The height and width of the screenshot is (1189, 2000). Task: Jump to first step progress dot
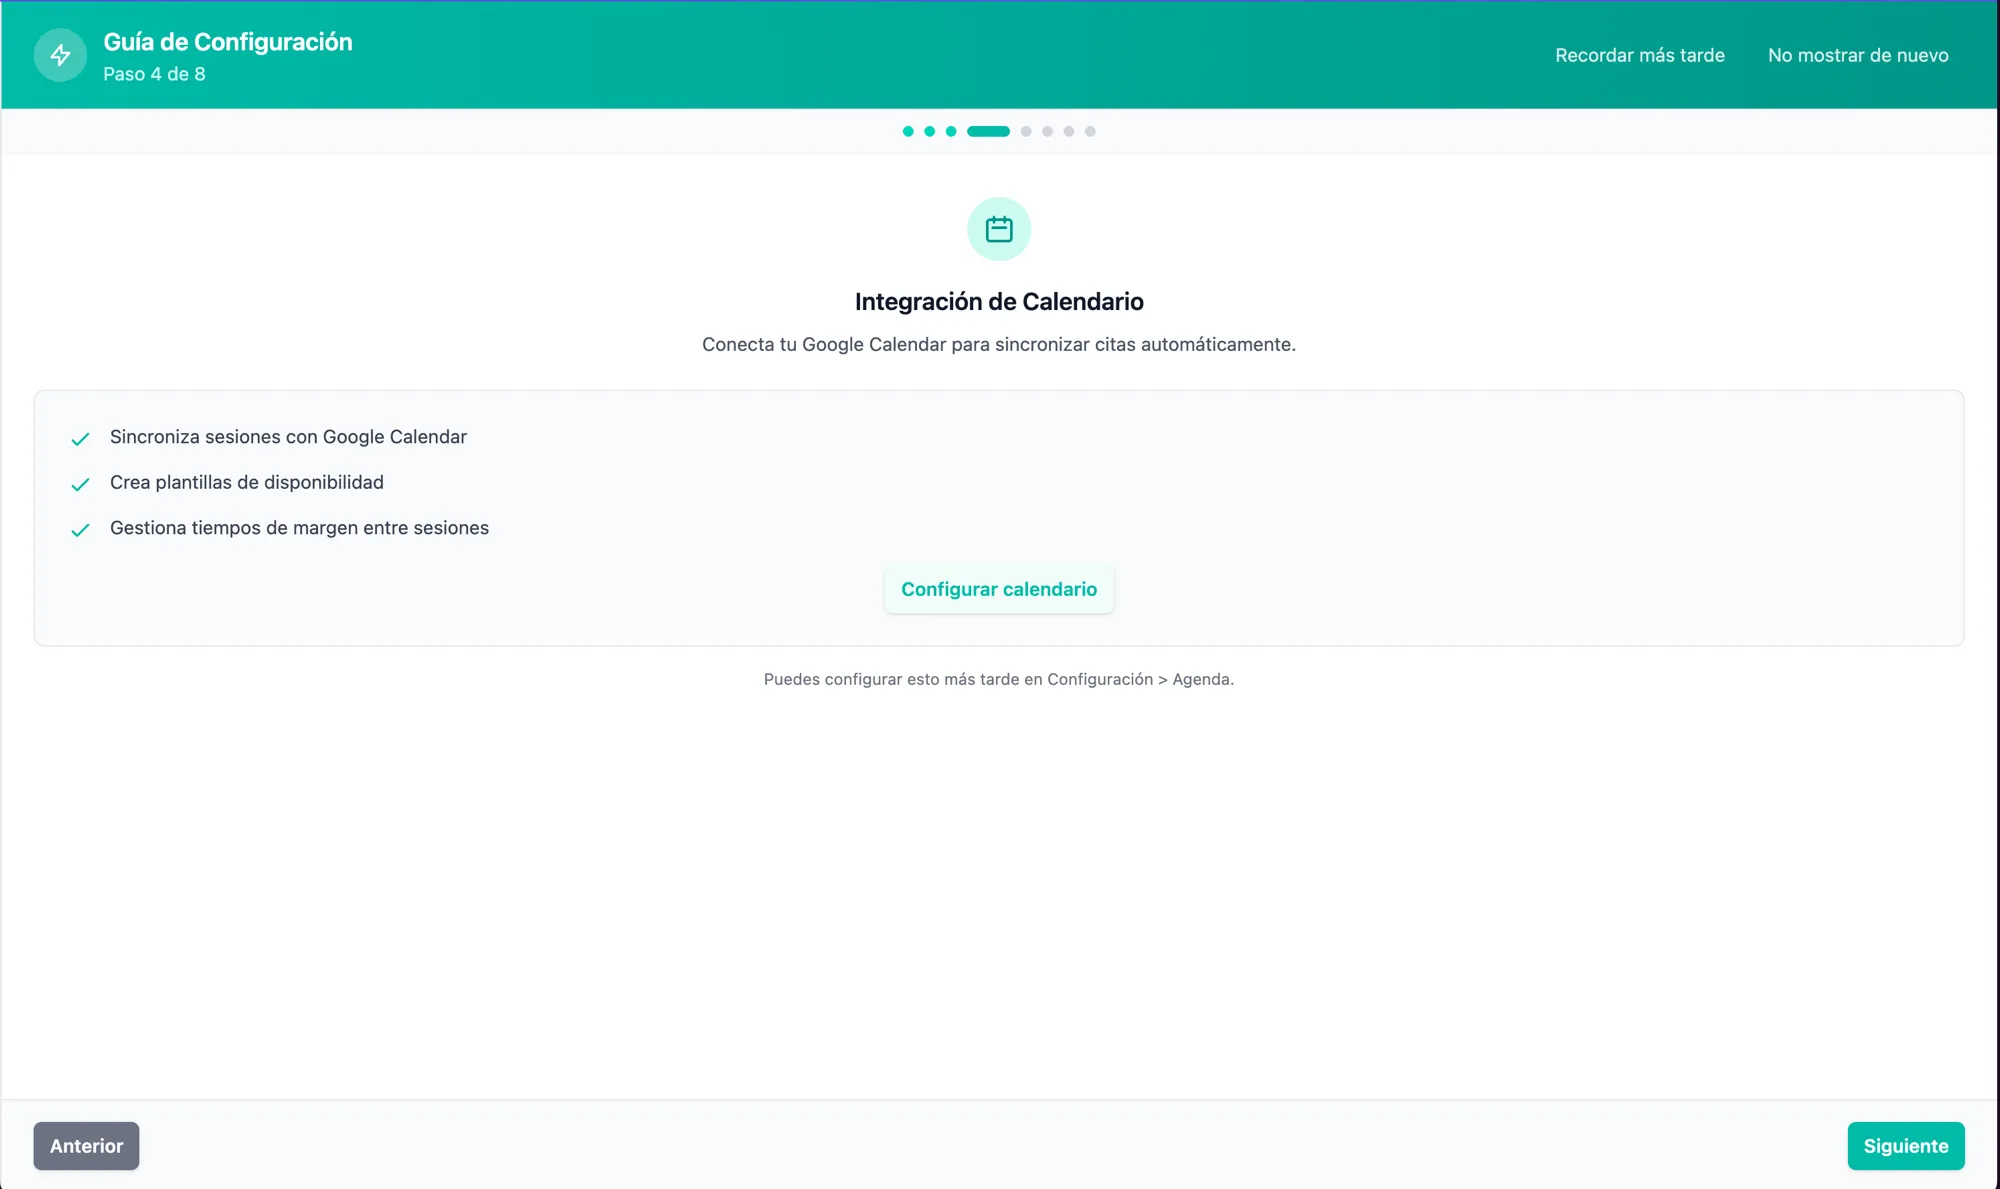(x=908, y=131)
